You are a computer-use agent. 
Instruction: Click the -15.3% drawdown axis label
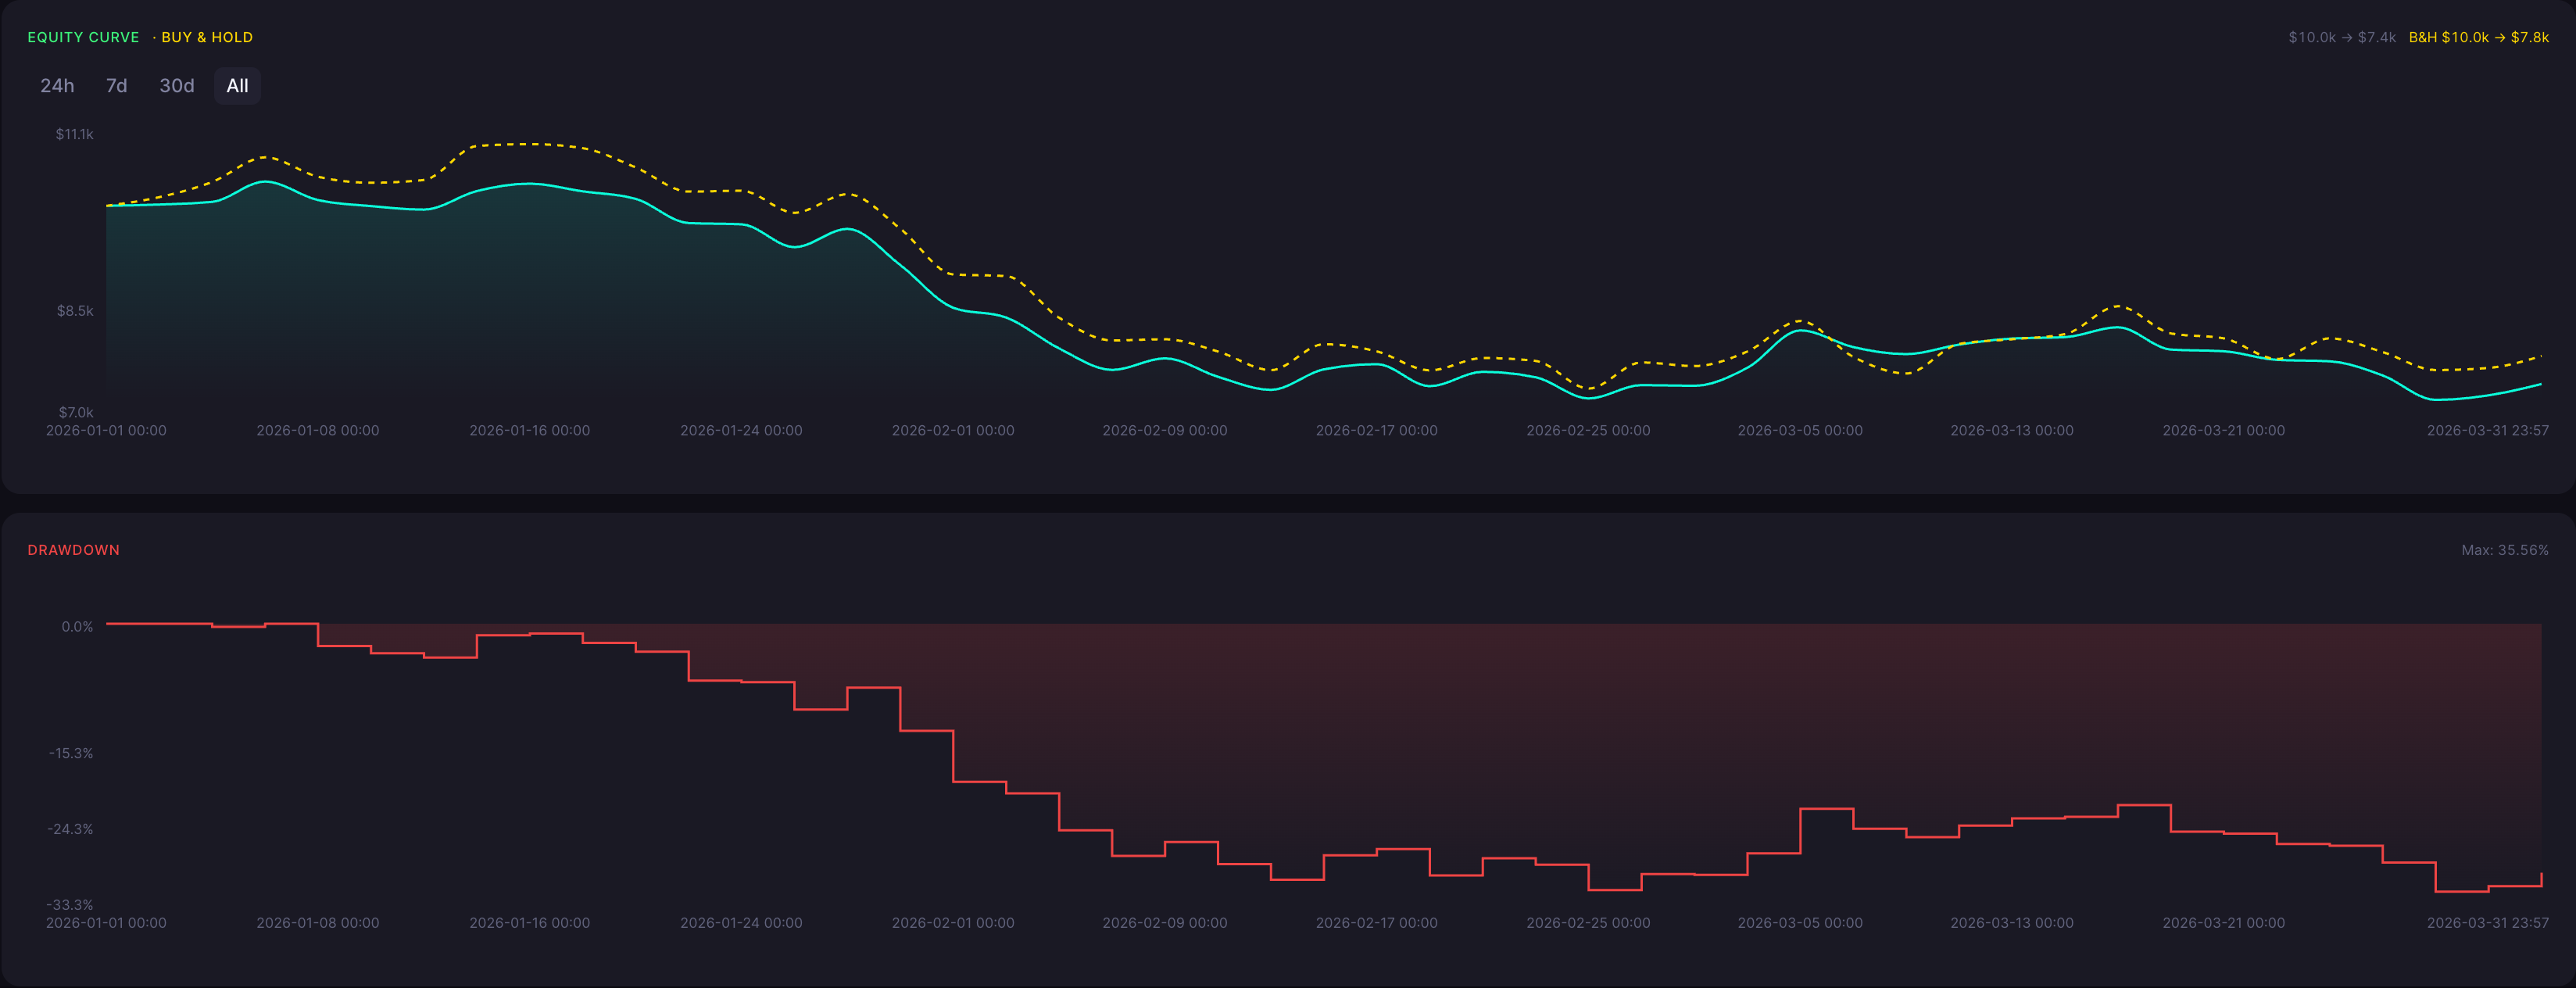click(71, 753)
